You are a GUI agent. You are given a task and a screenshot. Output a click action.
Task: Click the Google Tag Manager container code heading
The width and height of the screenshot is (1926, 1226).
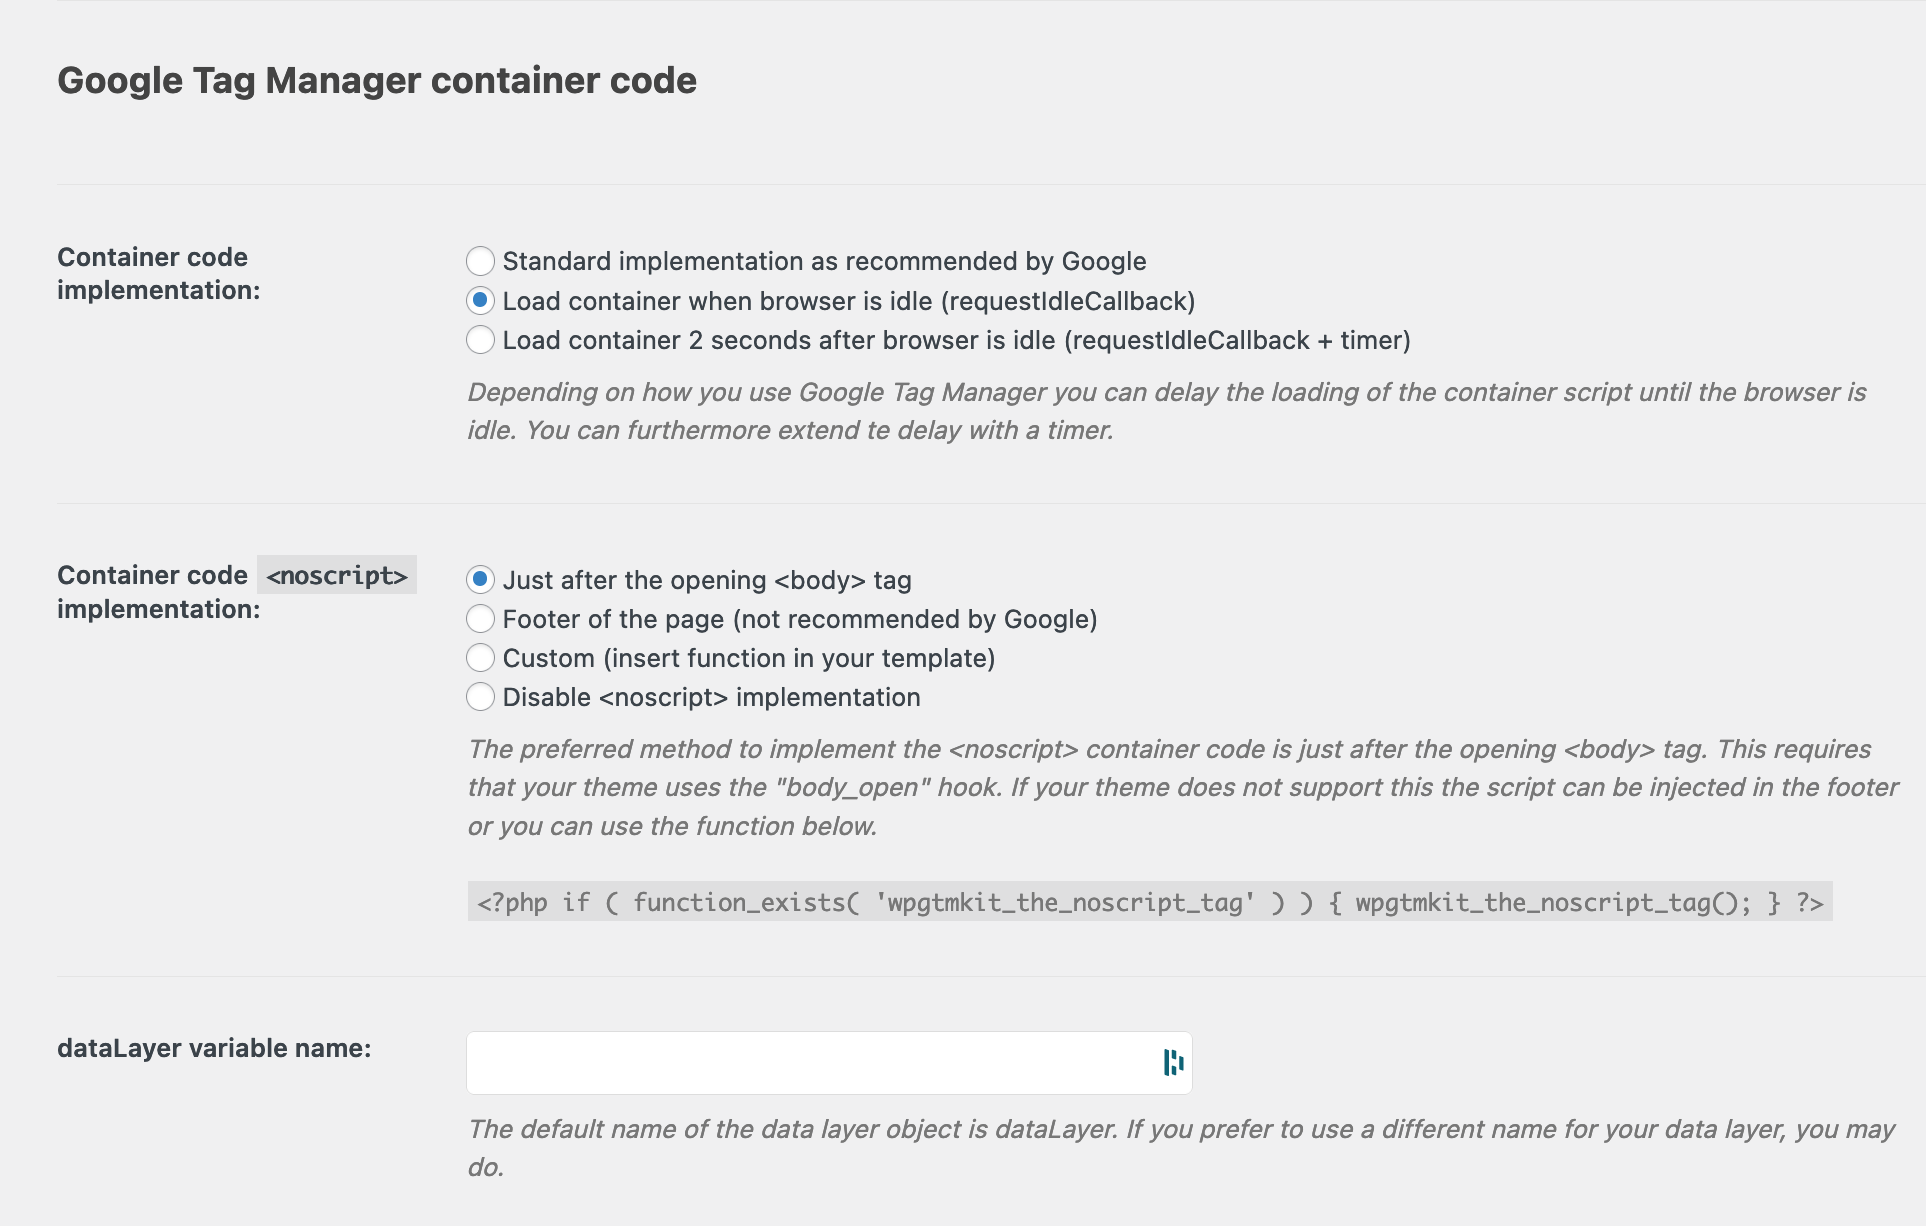[377, 80]
